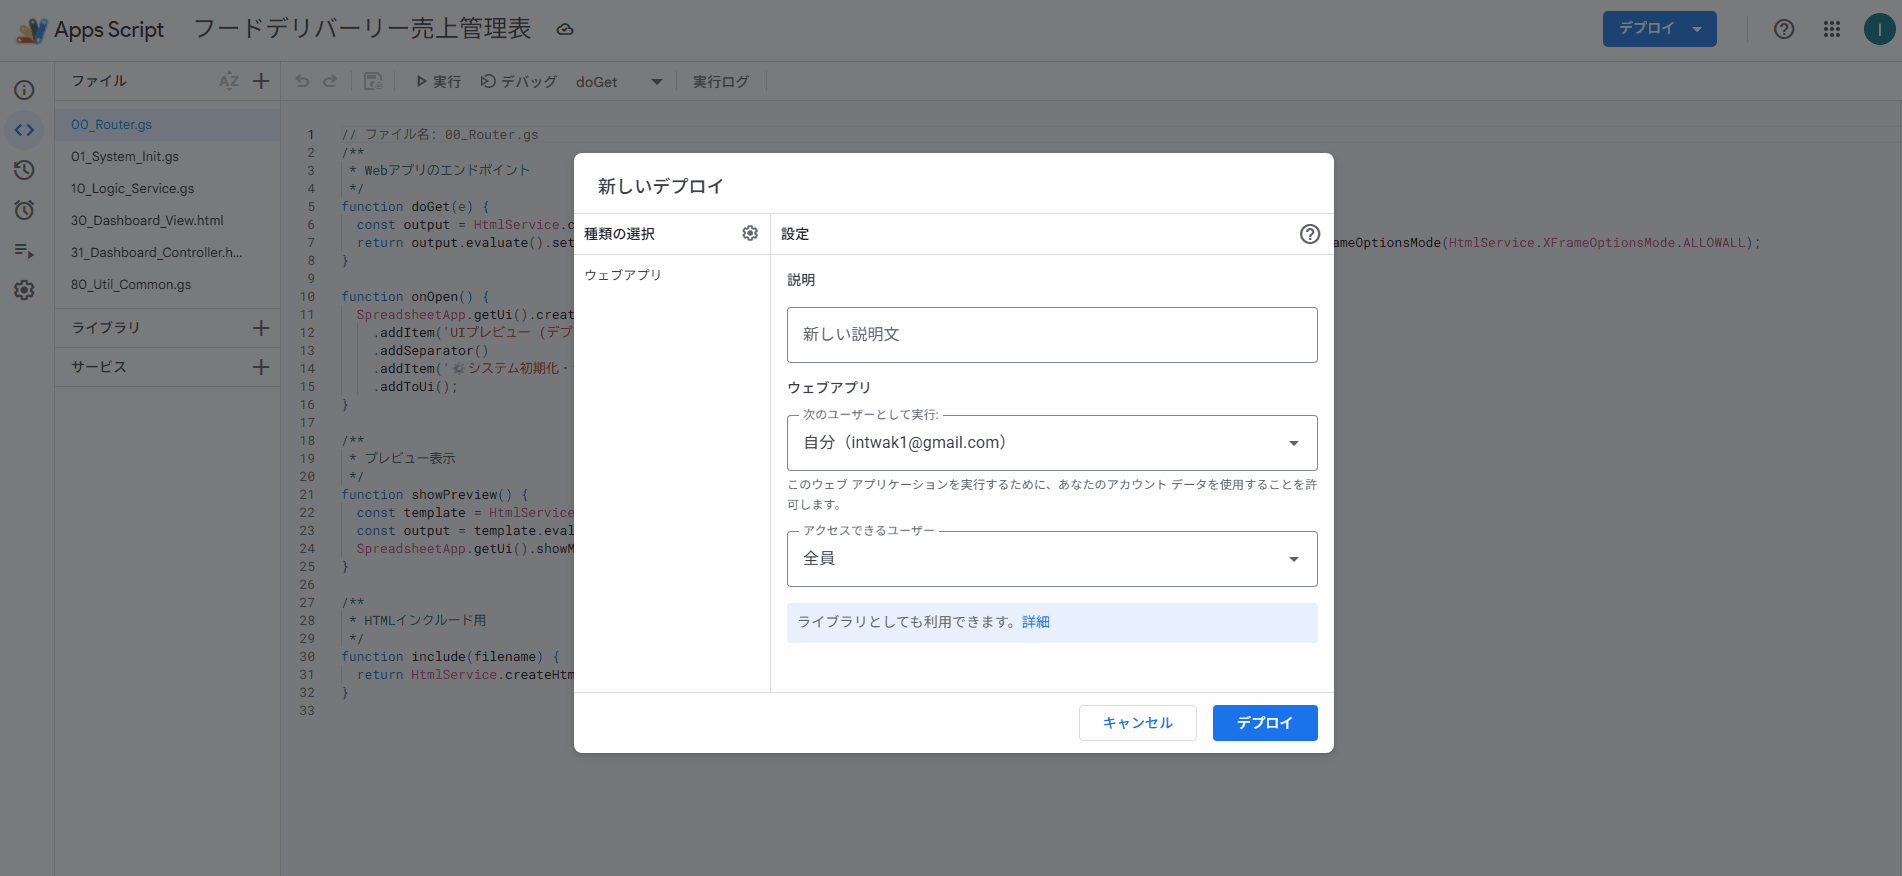Click code line 'function showPreview() {'
Viewport: 1902px width, 876px height.
(x=435, y=495)
